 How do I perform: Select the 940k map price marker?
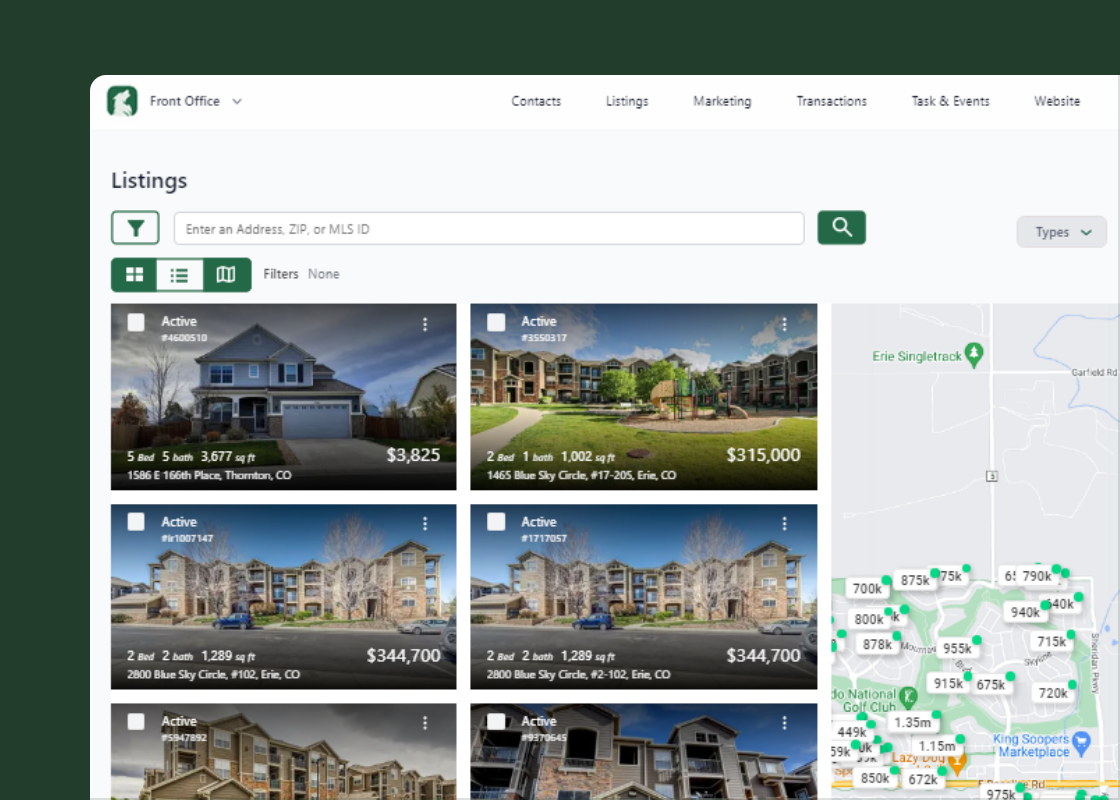(1025, 612)
